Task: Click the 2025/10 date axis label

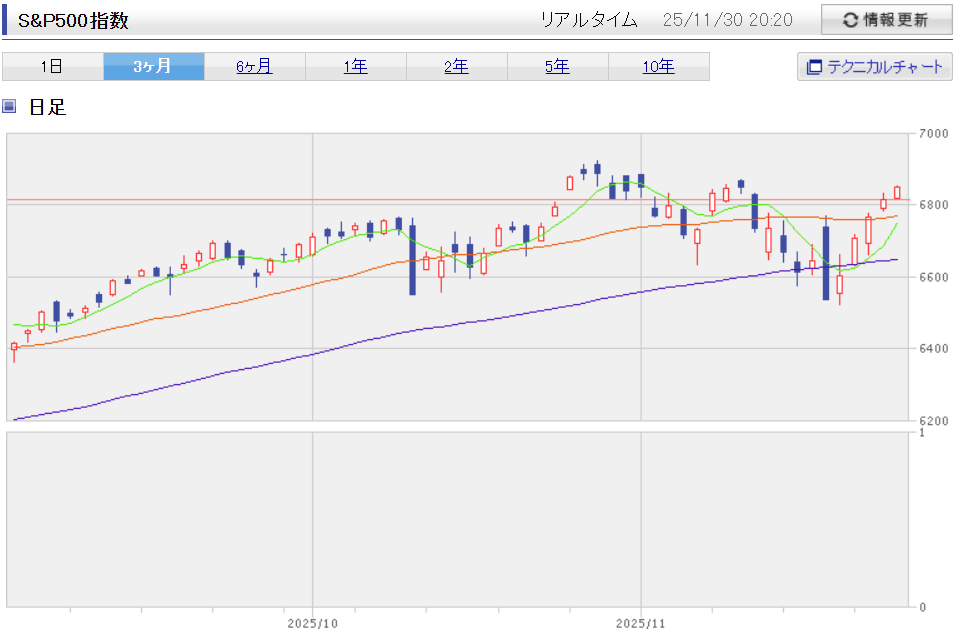Action: [312, 622]
